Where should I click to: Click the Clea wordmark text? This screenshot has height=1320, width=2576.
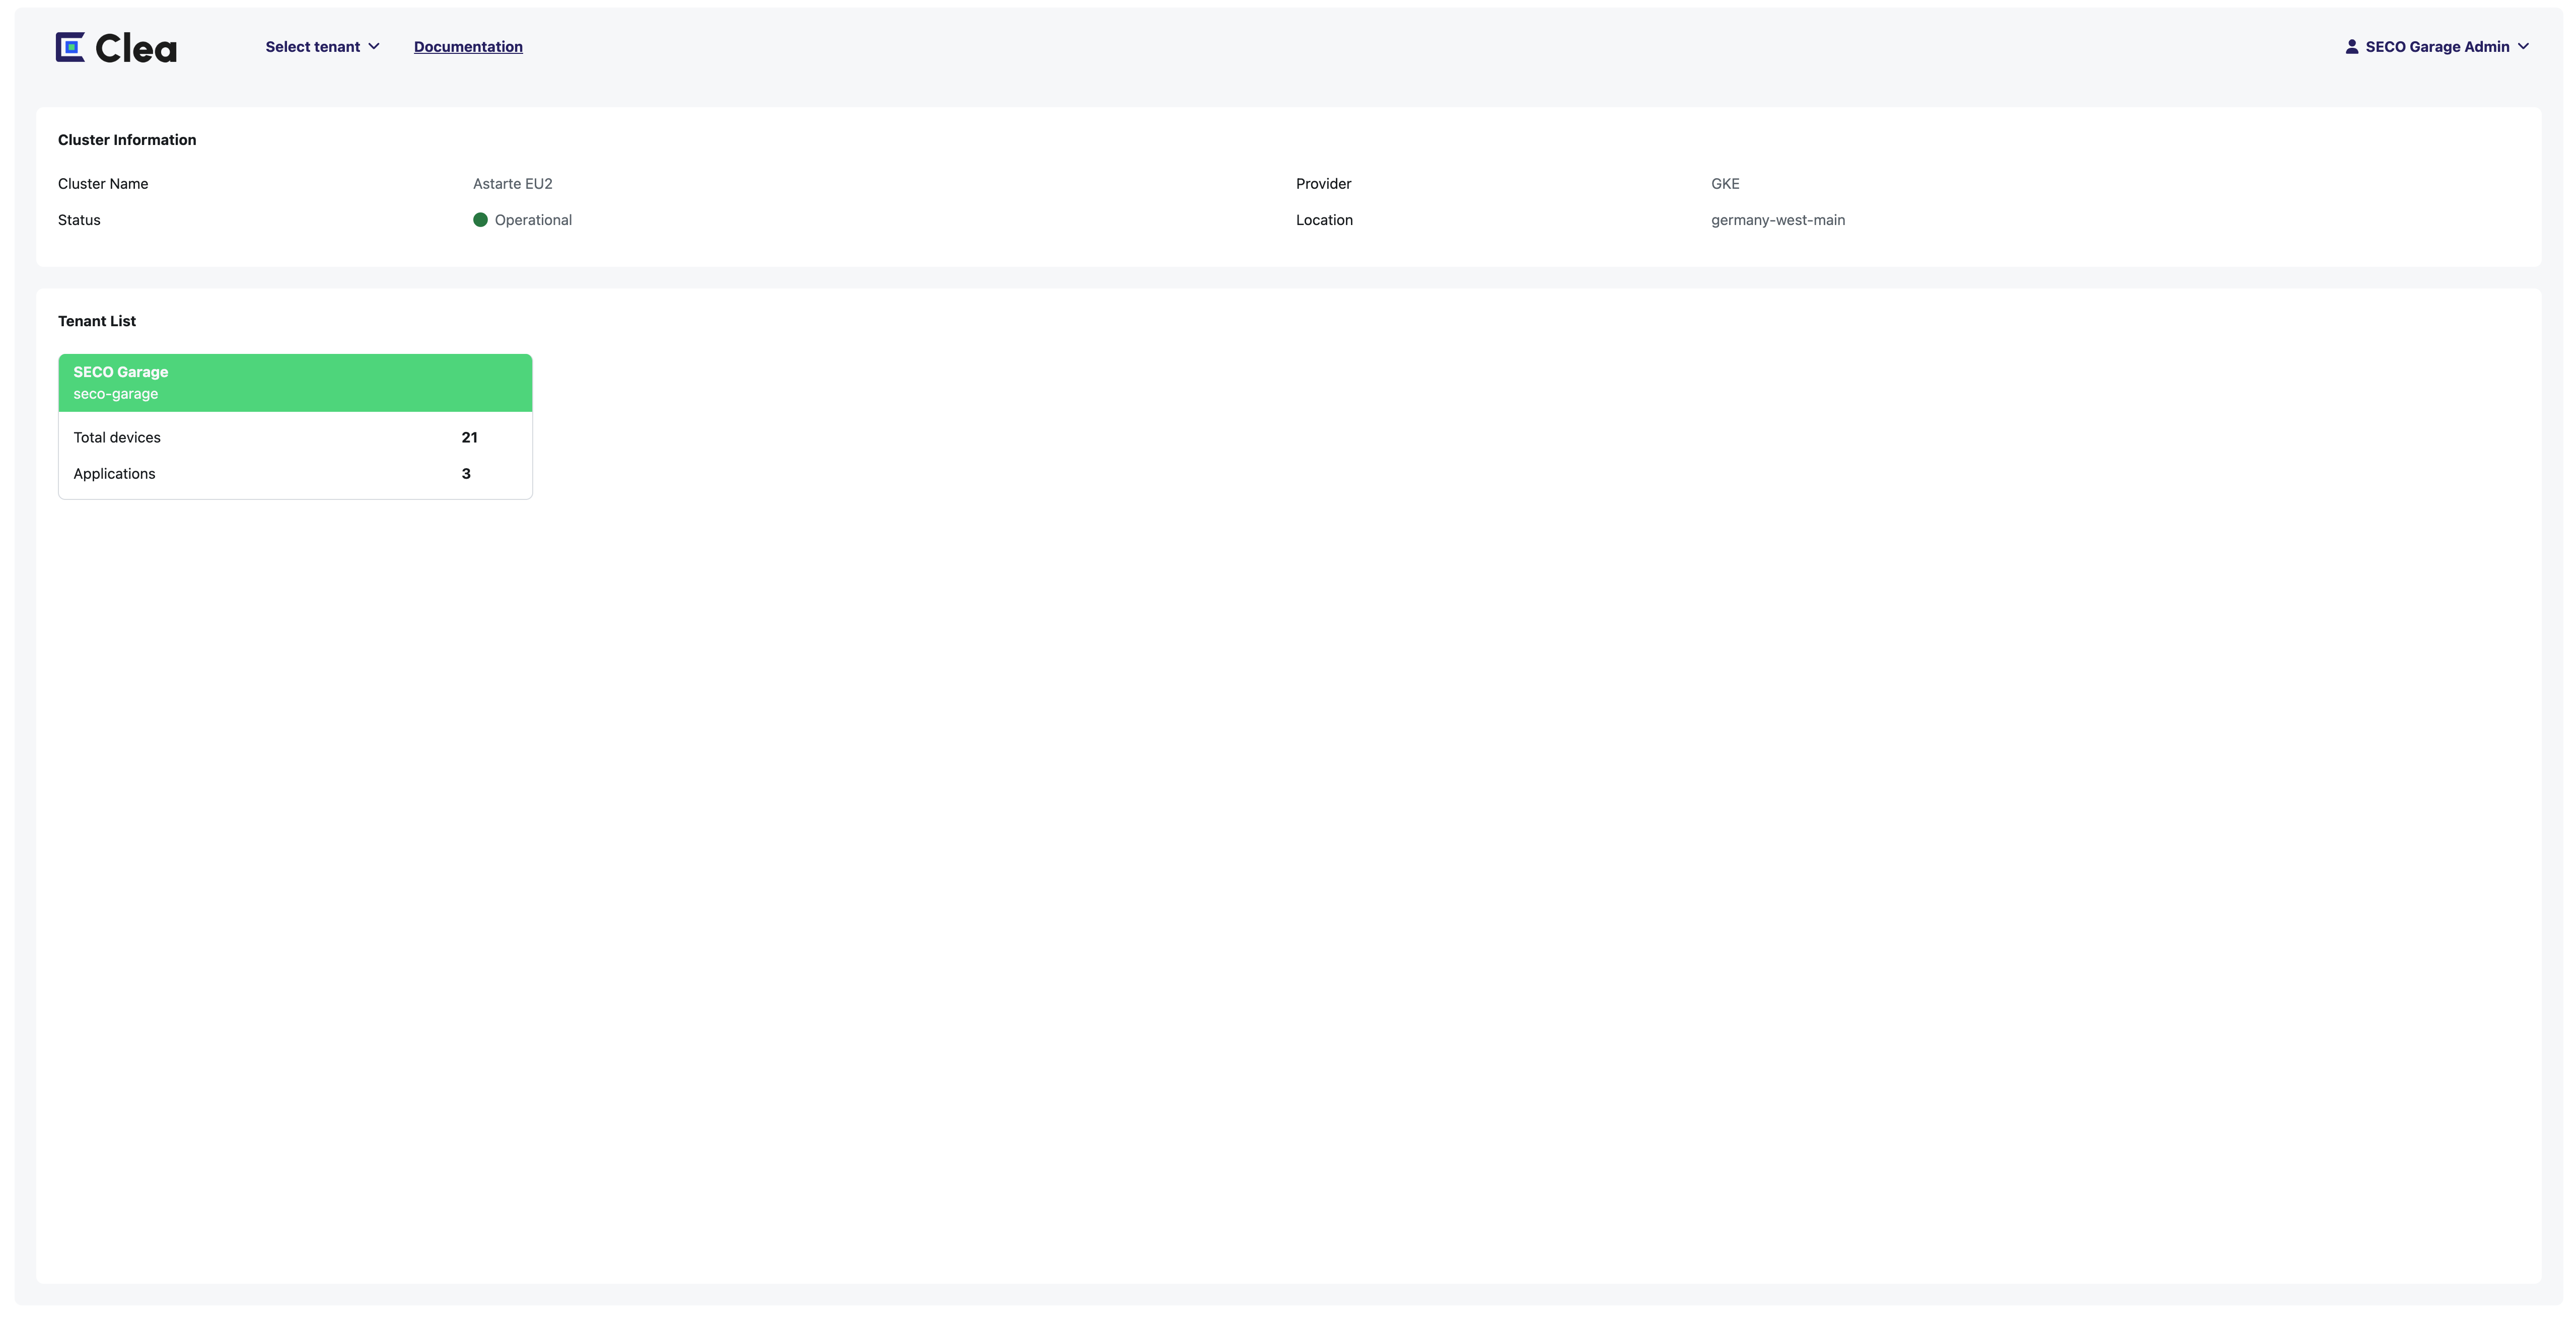136,48
